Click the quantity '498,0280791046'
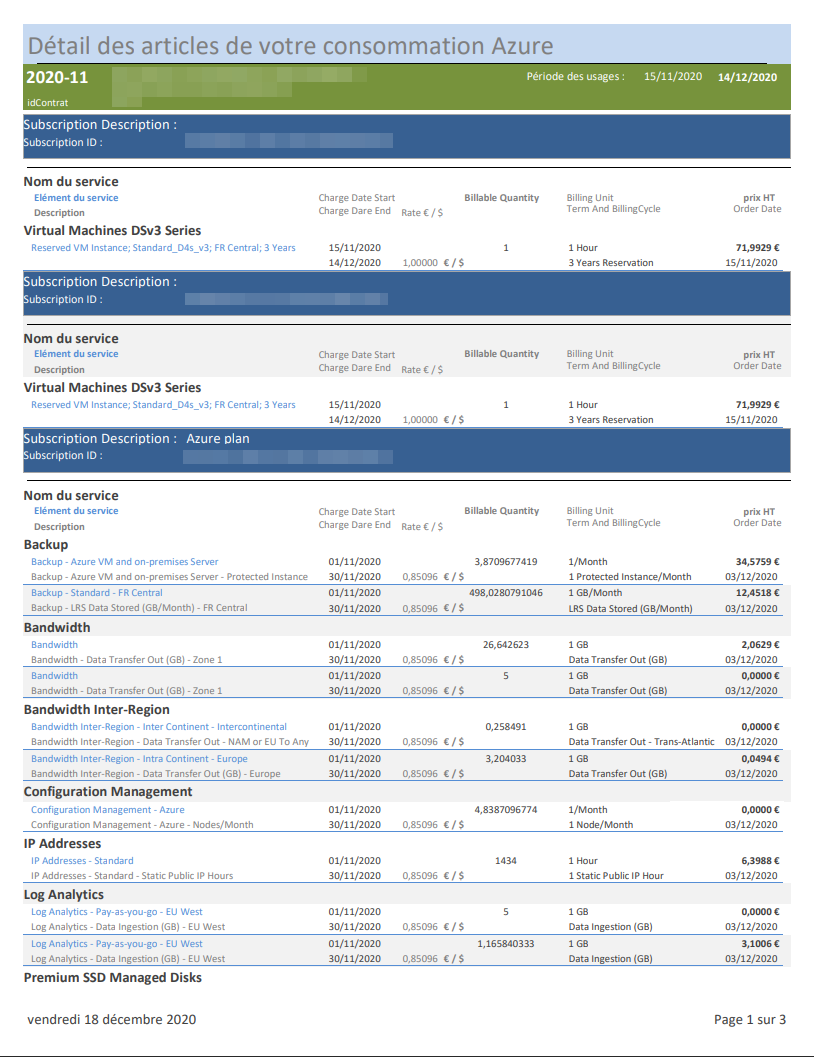 click(505, 593)
